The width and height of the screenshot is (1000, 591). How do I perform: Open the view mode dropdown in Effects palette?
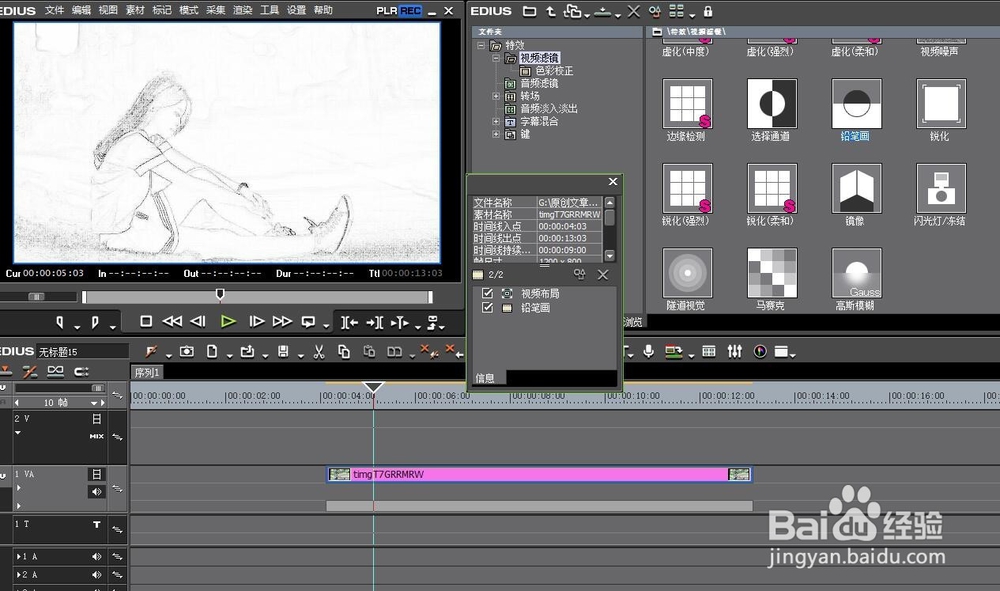(692, 15)
